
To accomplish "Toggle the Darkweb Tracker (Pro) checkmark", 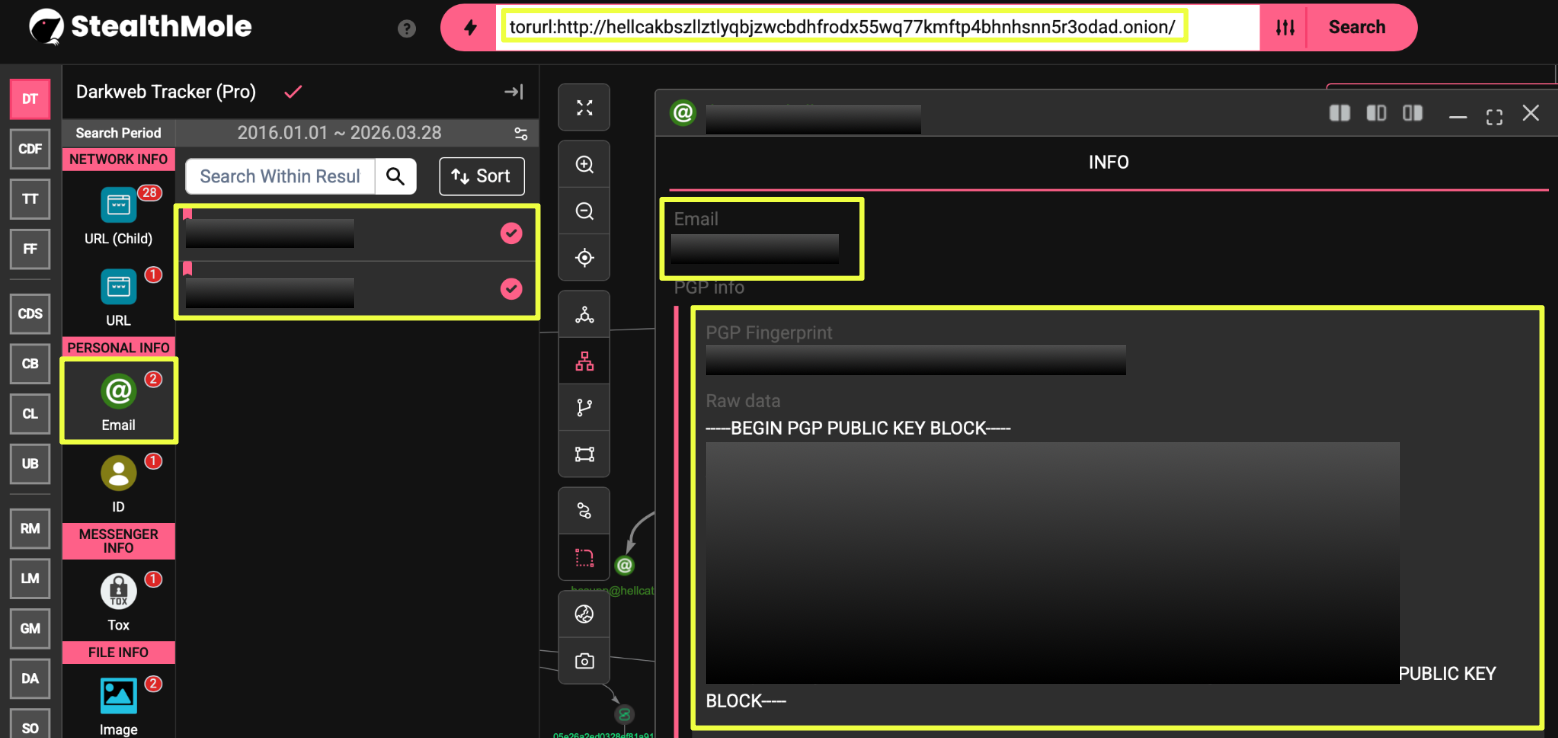I will click(293, 92).
